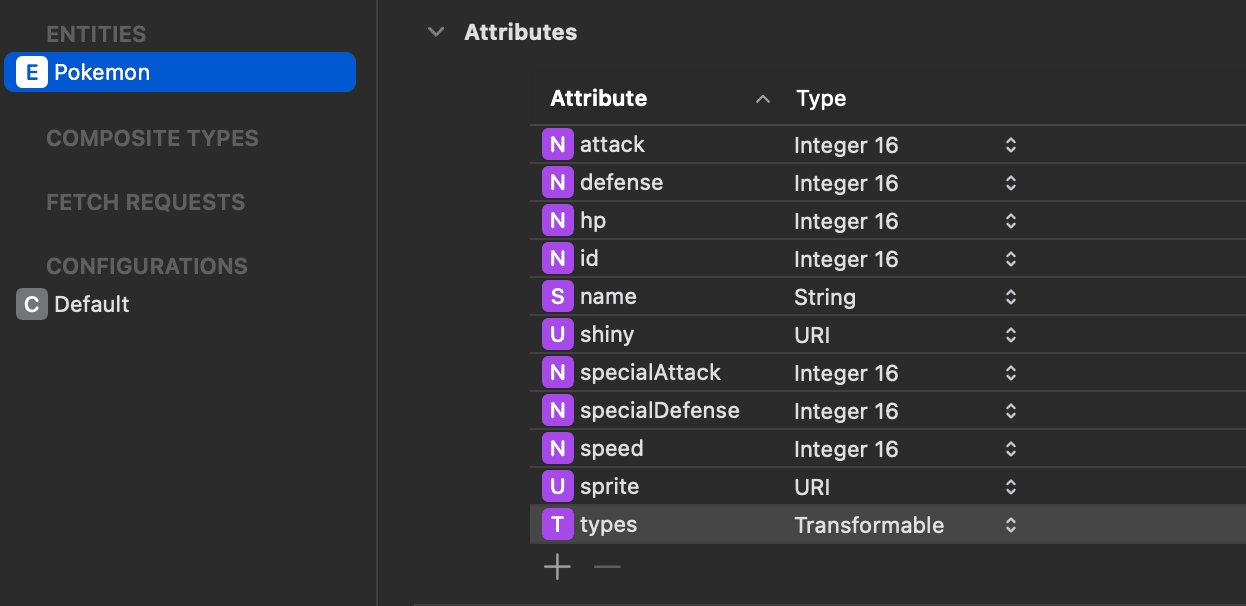1246x606 pixels.
Task: Click the U icon beside sprite attribute
Action: (x=557, y=487)
